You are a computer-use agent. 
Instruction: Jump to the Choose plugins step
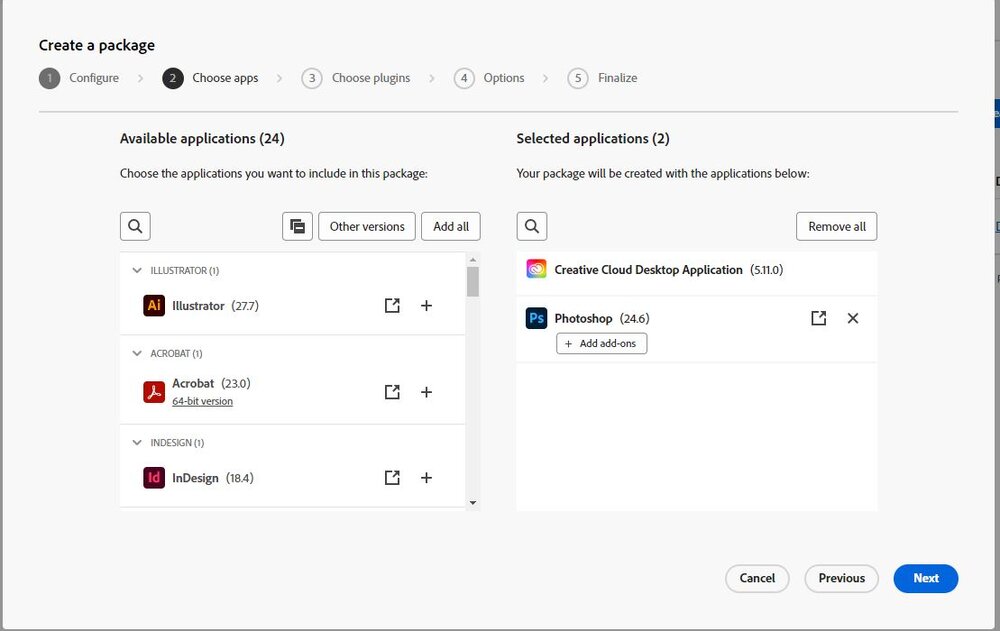tap(356, 78)
